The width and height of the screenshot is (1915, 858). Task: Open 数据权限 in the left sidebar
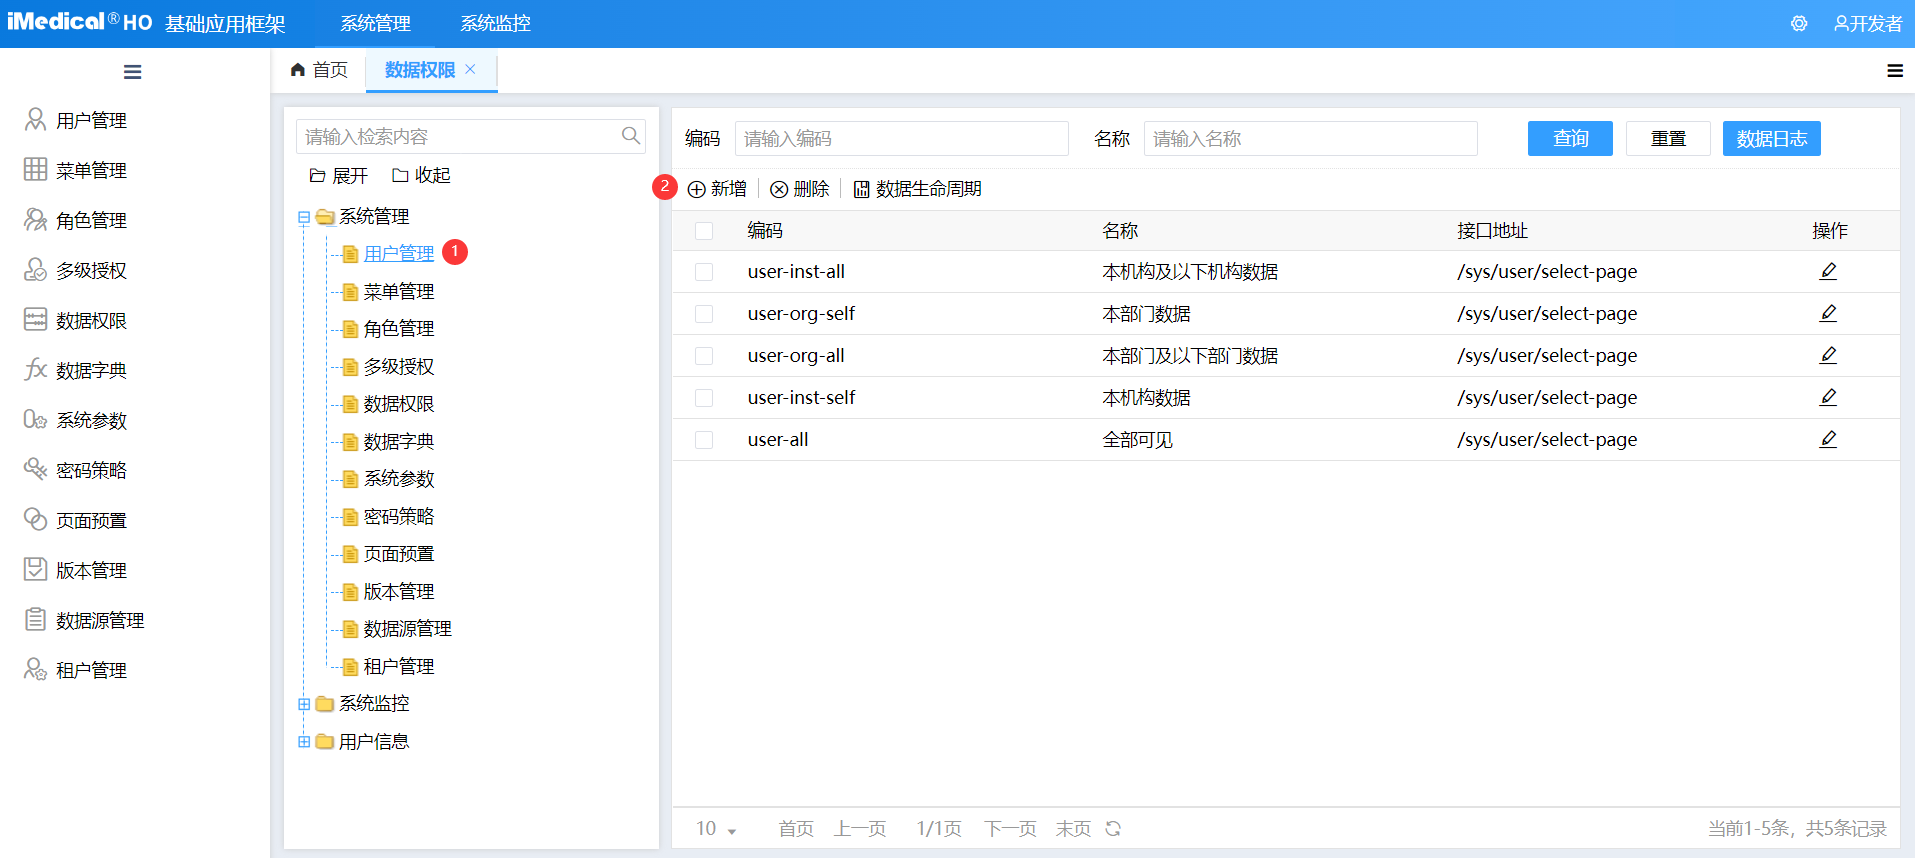tap(76, 320)
